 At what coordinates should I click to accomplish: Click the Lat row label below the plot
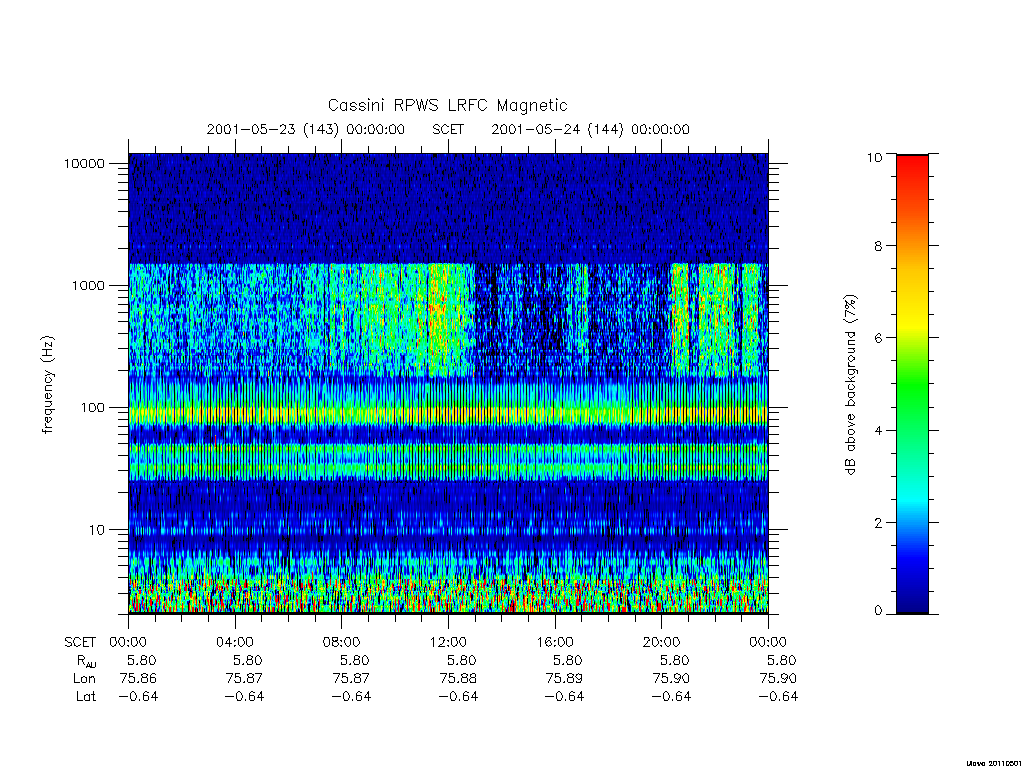86,696
